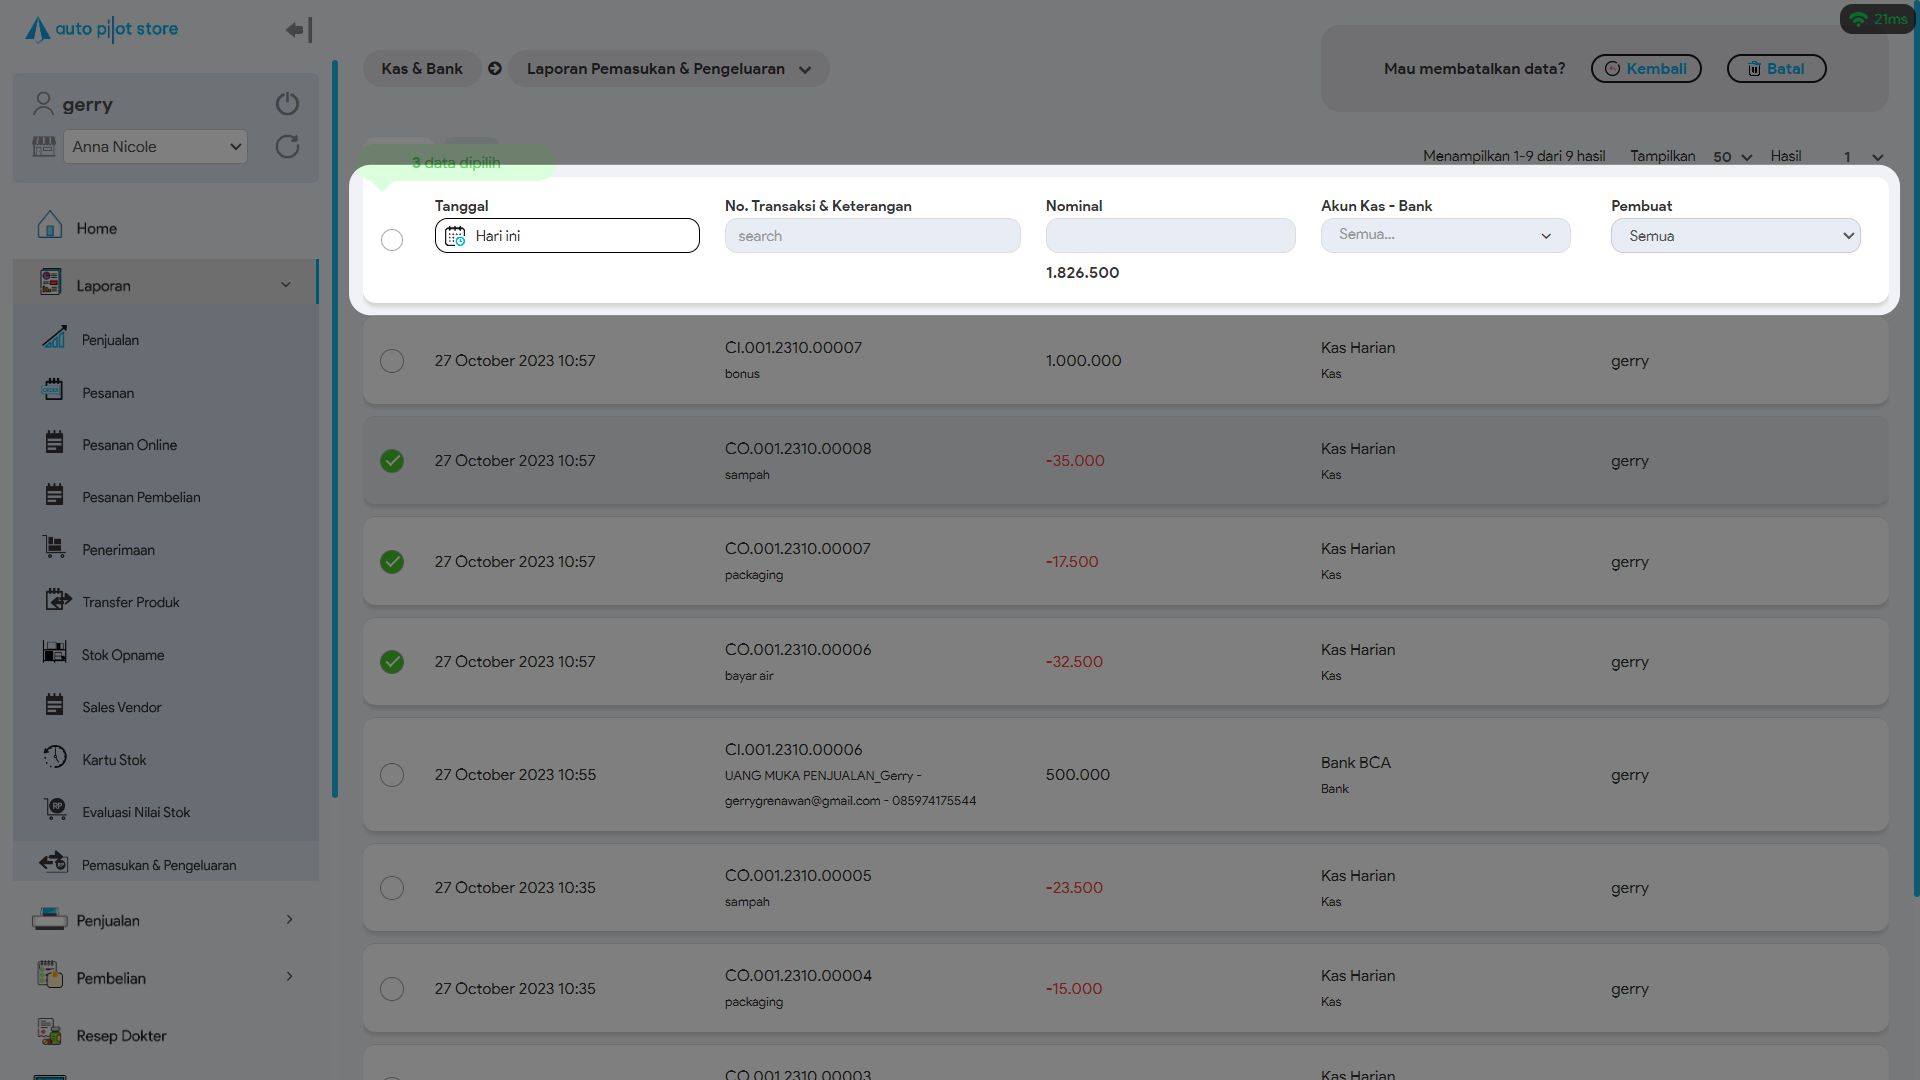Open the Anna Nicole store dropdown
Viewport: 1920px width, 1080px height.
[x=155, y=147]
